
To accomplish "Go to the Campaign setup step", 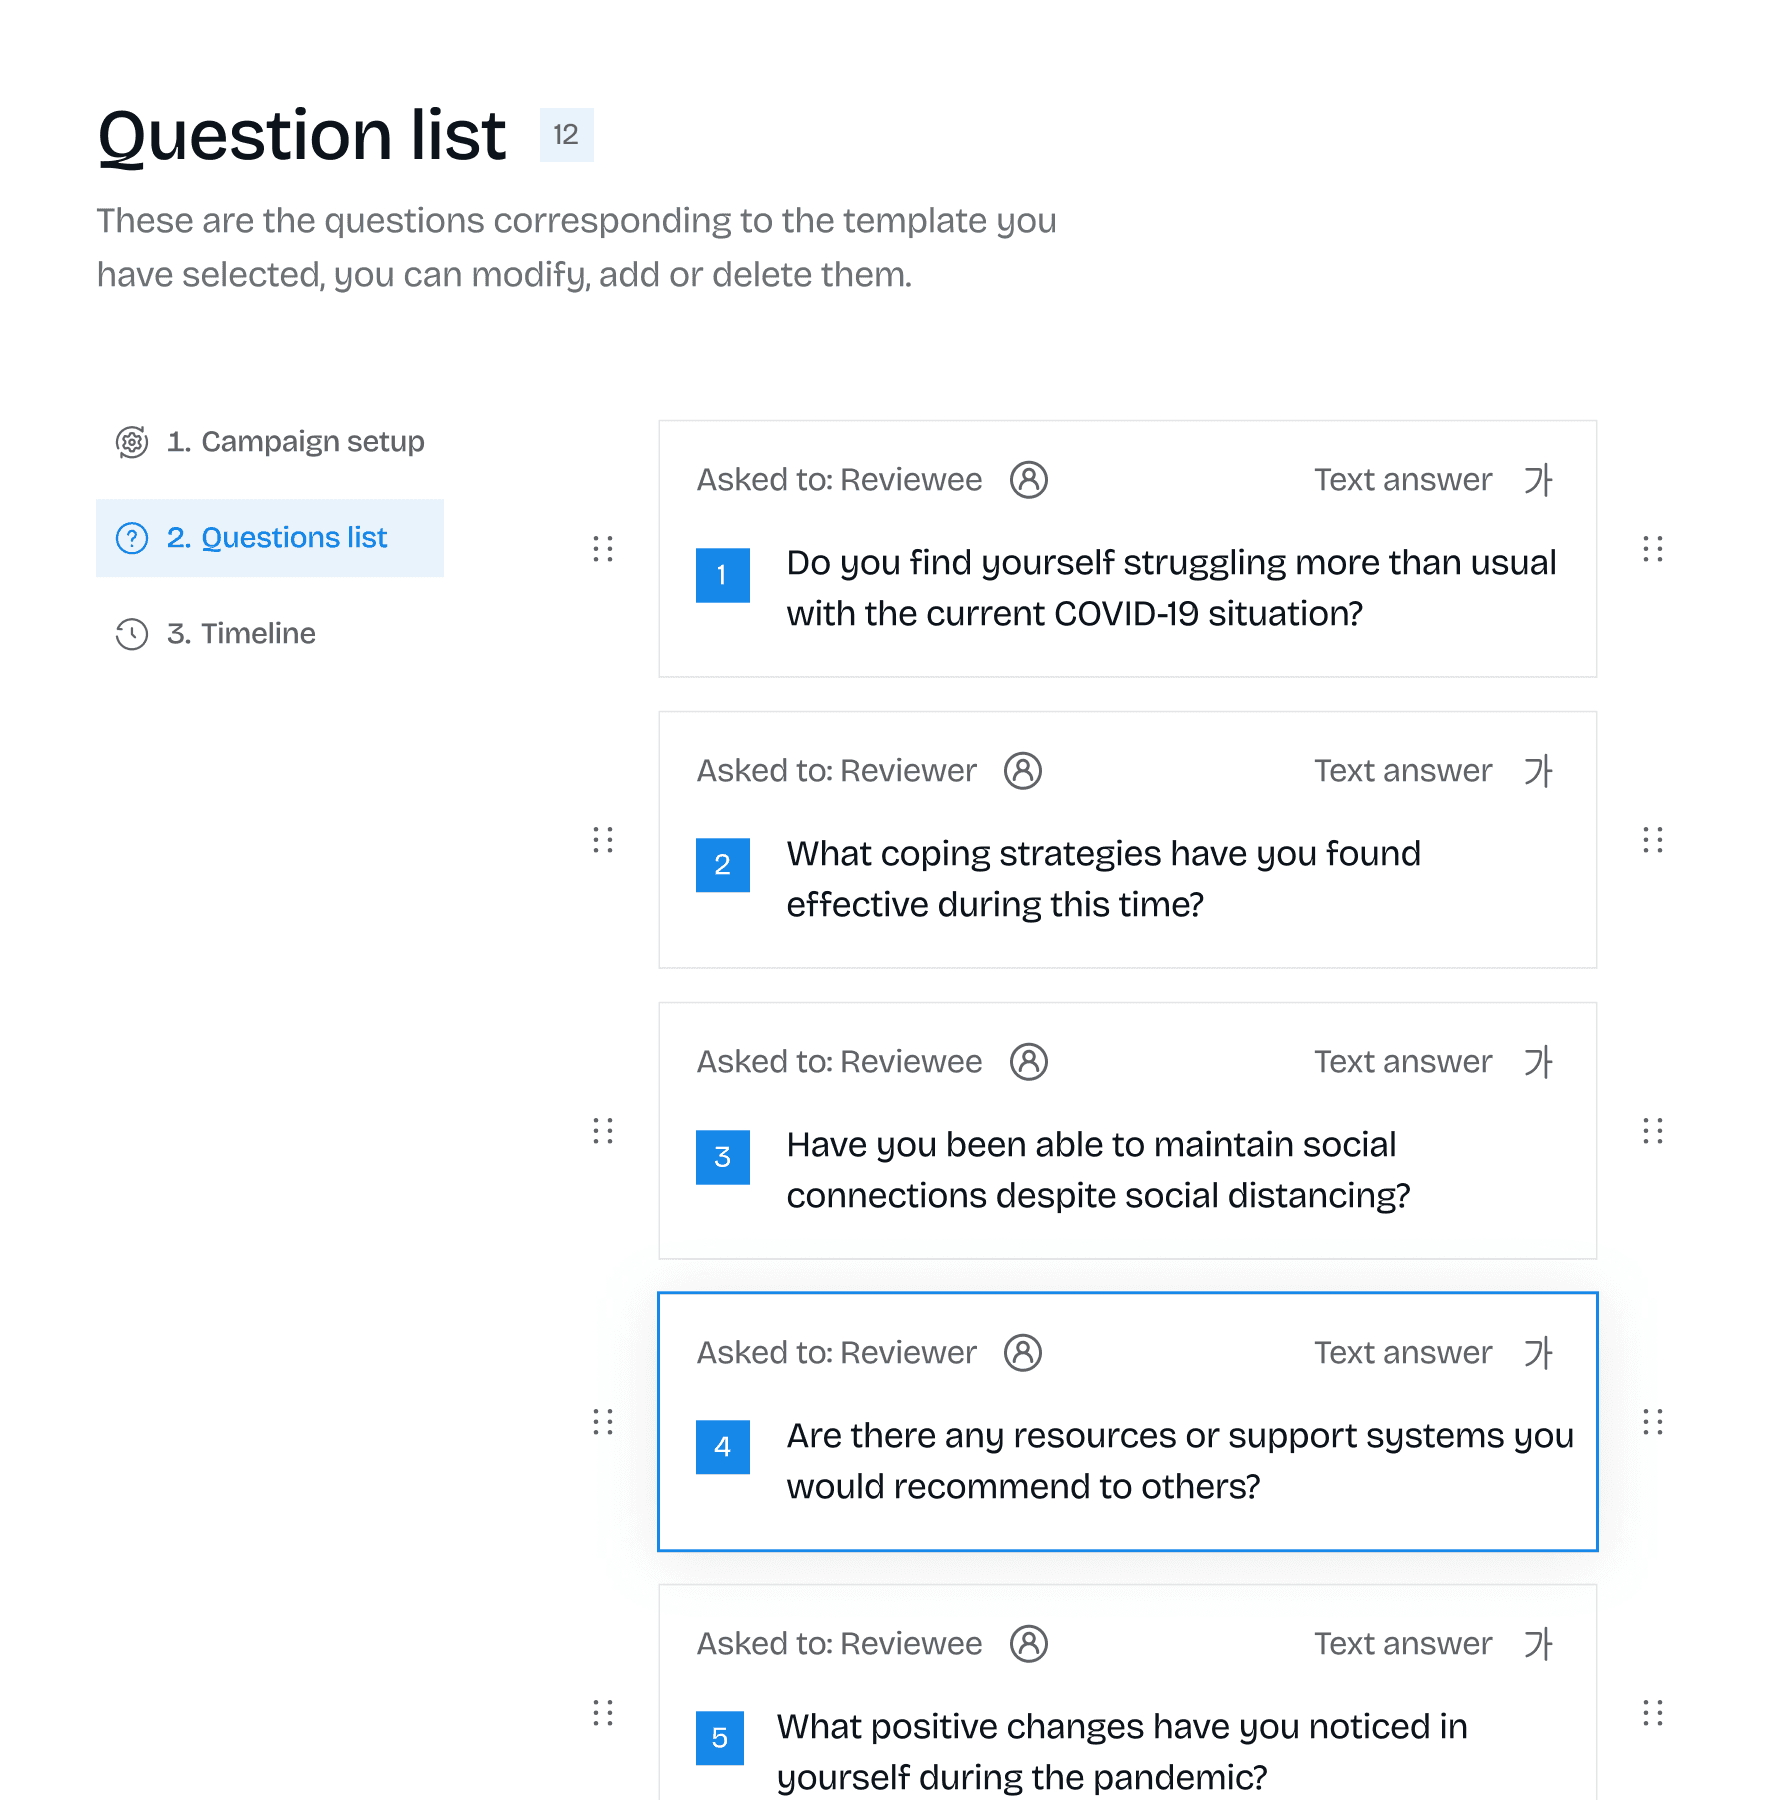I will pyautogui.click(x=296, y=443).
